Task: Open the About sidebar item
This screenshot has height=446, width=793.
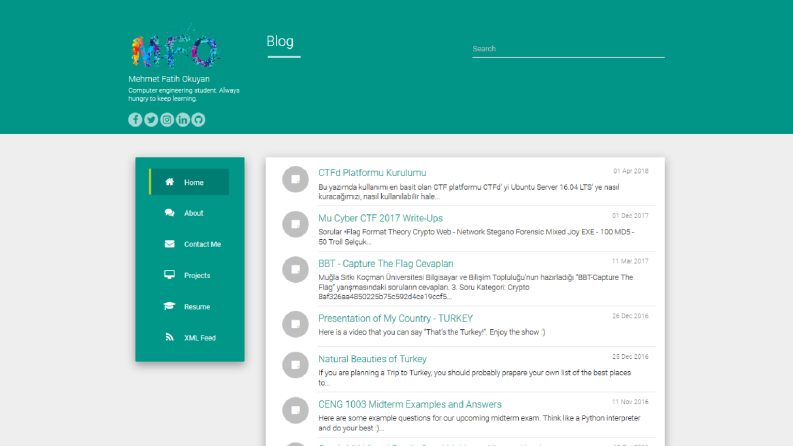Action: 189,213
